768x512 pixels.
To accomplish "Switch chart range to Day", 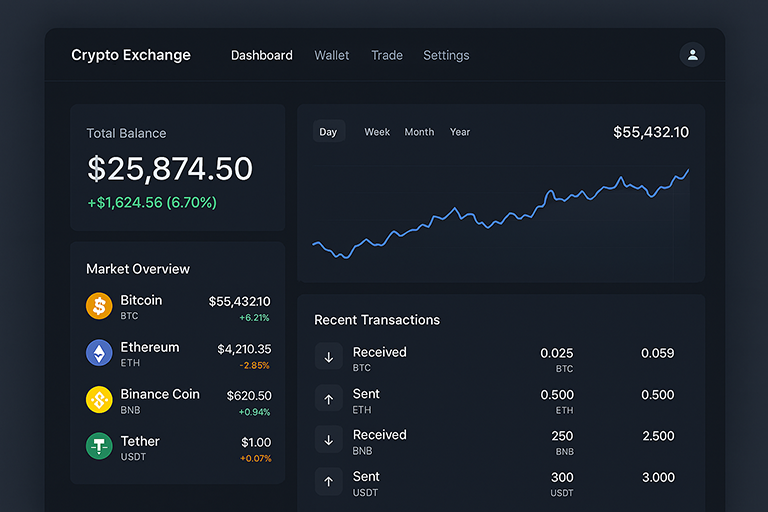I will (x=328, y=132).
